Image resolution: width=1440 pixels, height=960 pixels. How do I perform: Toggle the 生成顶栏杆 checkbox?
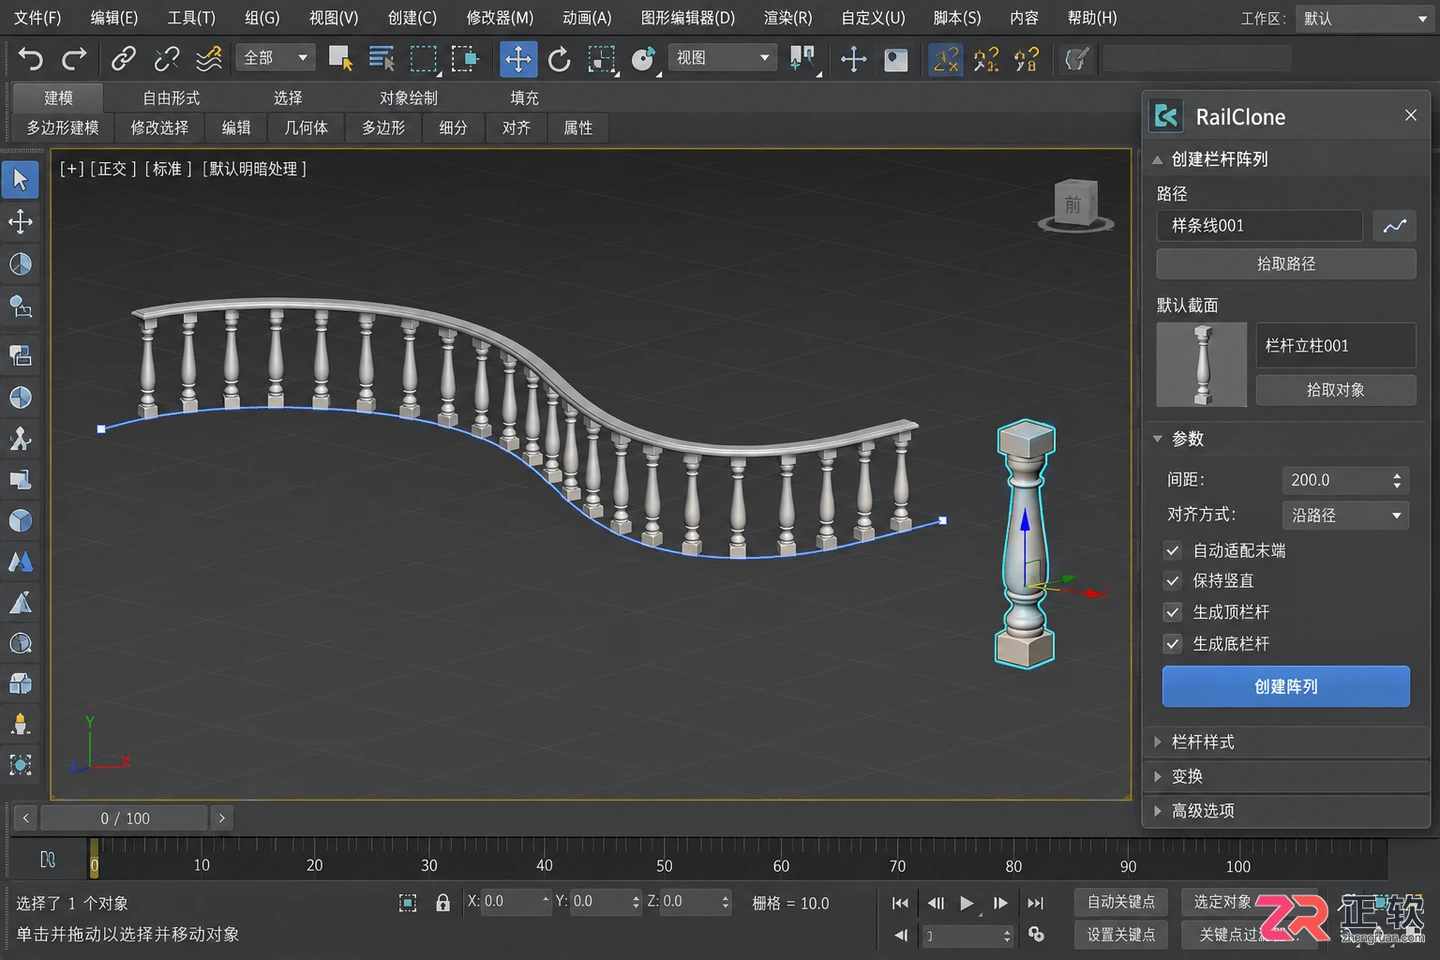click(x=1173, y=612)
